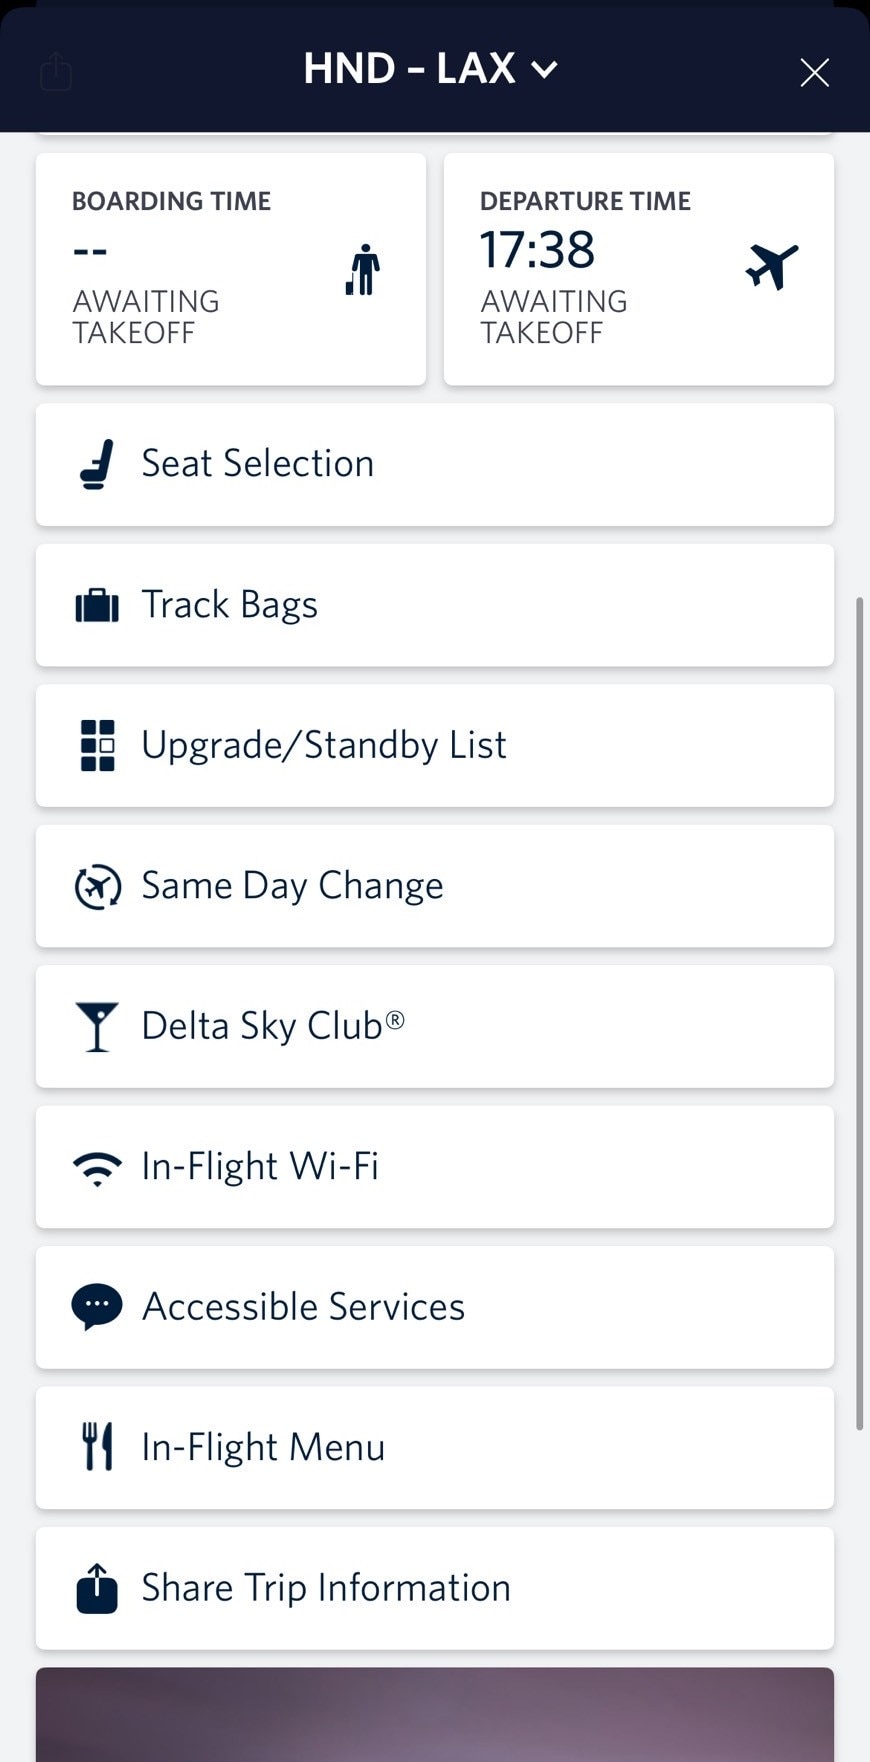Open the Departure Time 17:38 card
Screen dimensions: 870x1762
[638, 269]
